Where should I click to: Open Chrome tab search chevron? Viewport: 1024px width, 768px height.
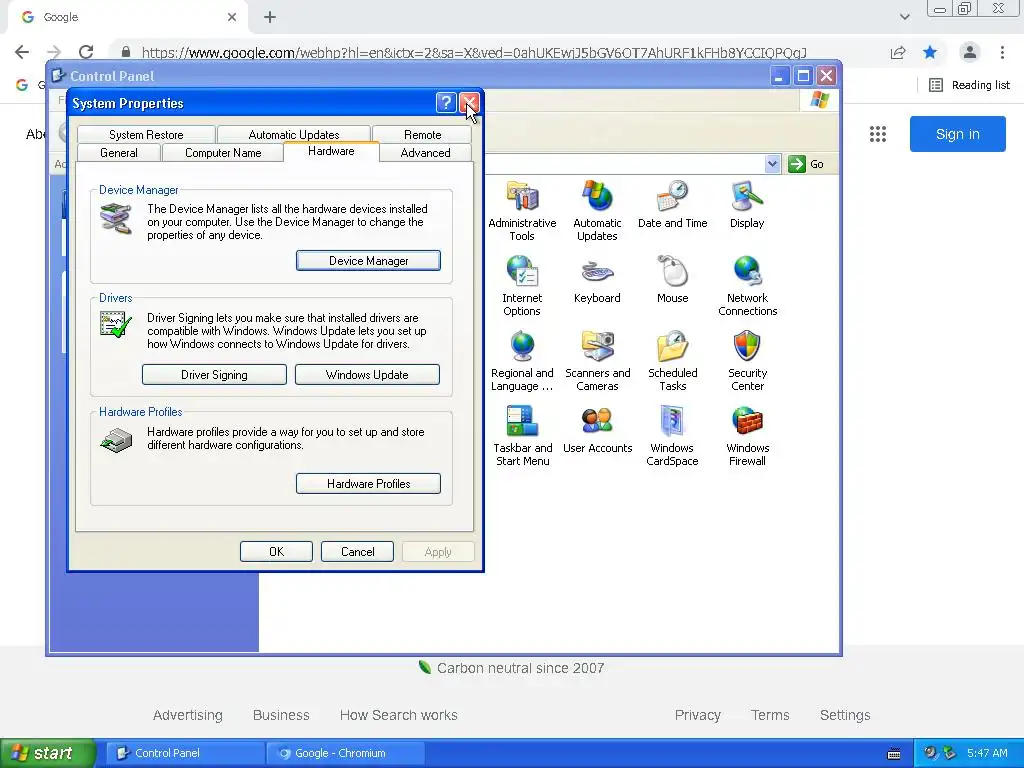coord(904,17)
